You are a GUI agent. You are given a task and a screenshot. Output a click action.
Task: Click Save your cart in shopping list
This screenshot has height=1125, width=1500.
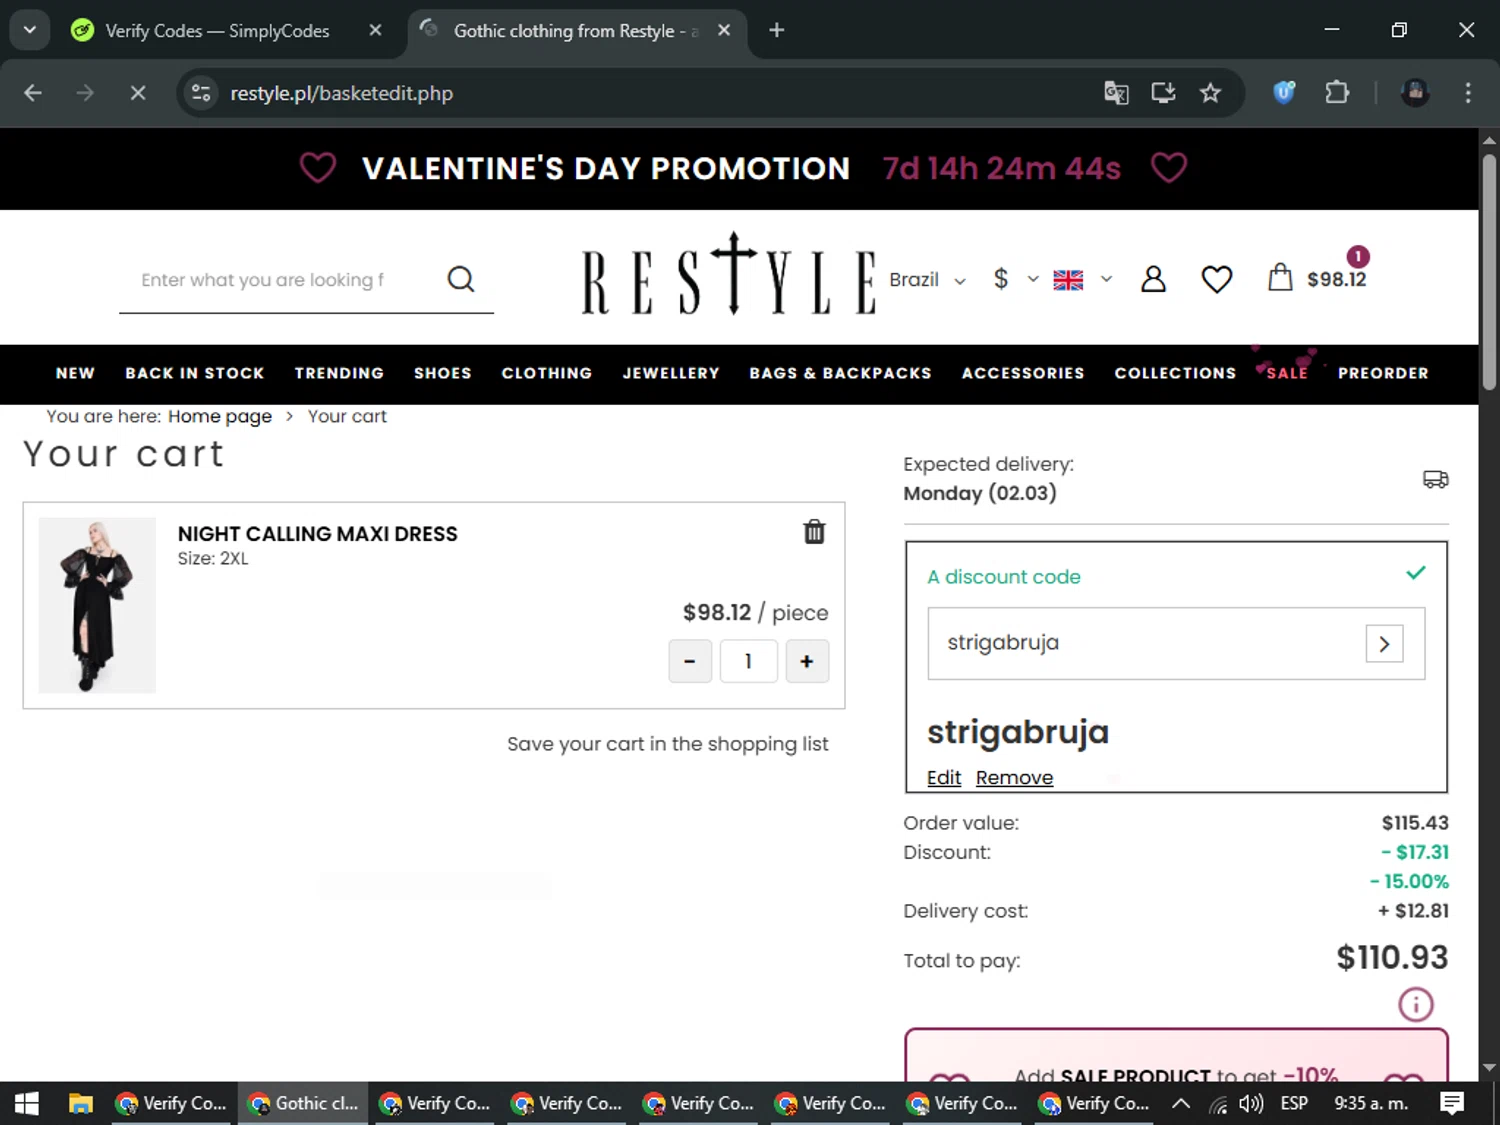tap(667, 744)
